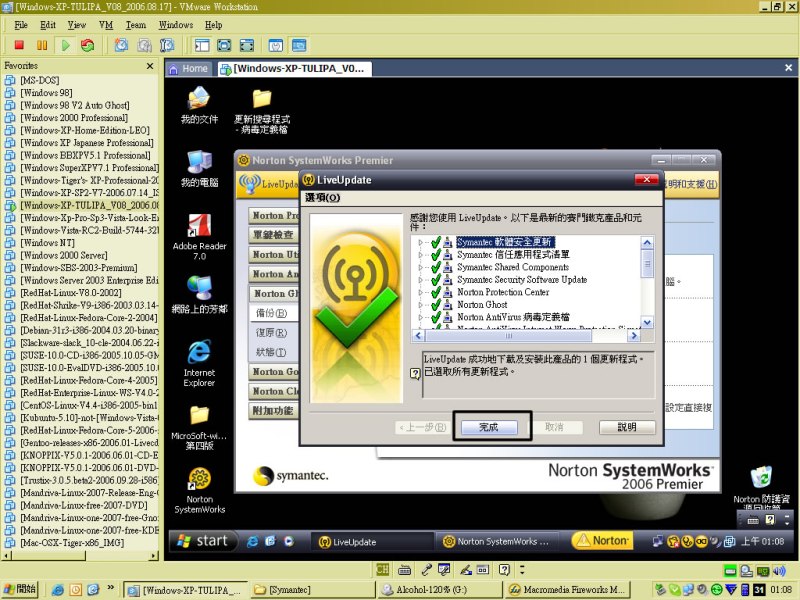Click the Summary view toolbar icon

276,45
